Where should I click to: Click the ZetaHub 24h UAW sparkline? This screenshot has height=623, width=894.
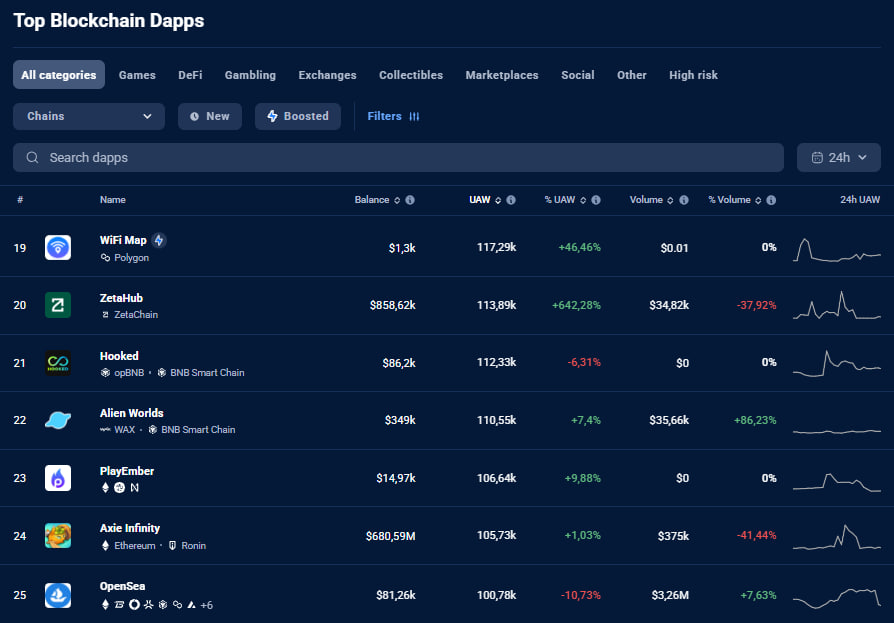[x=836, y=305]
